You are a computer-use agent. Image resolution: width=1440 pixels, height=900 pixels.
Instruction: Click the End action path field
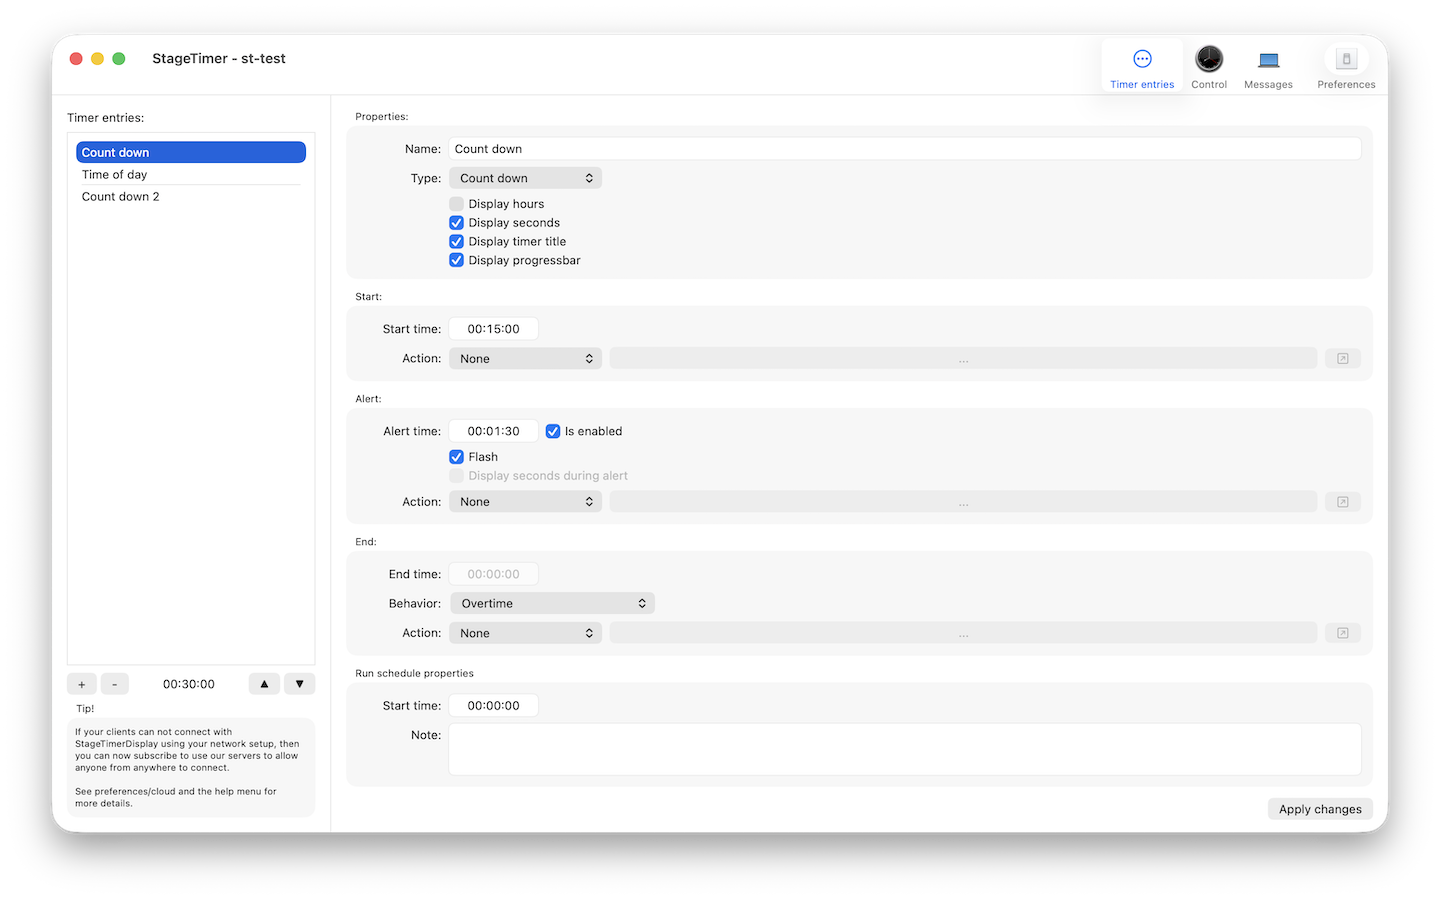coord(963,633)
